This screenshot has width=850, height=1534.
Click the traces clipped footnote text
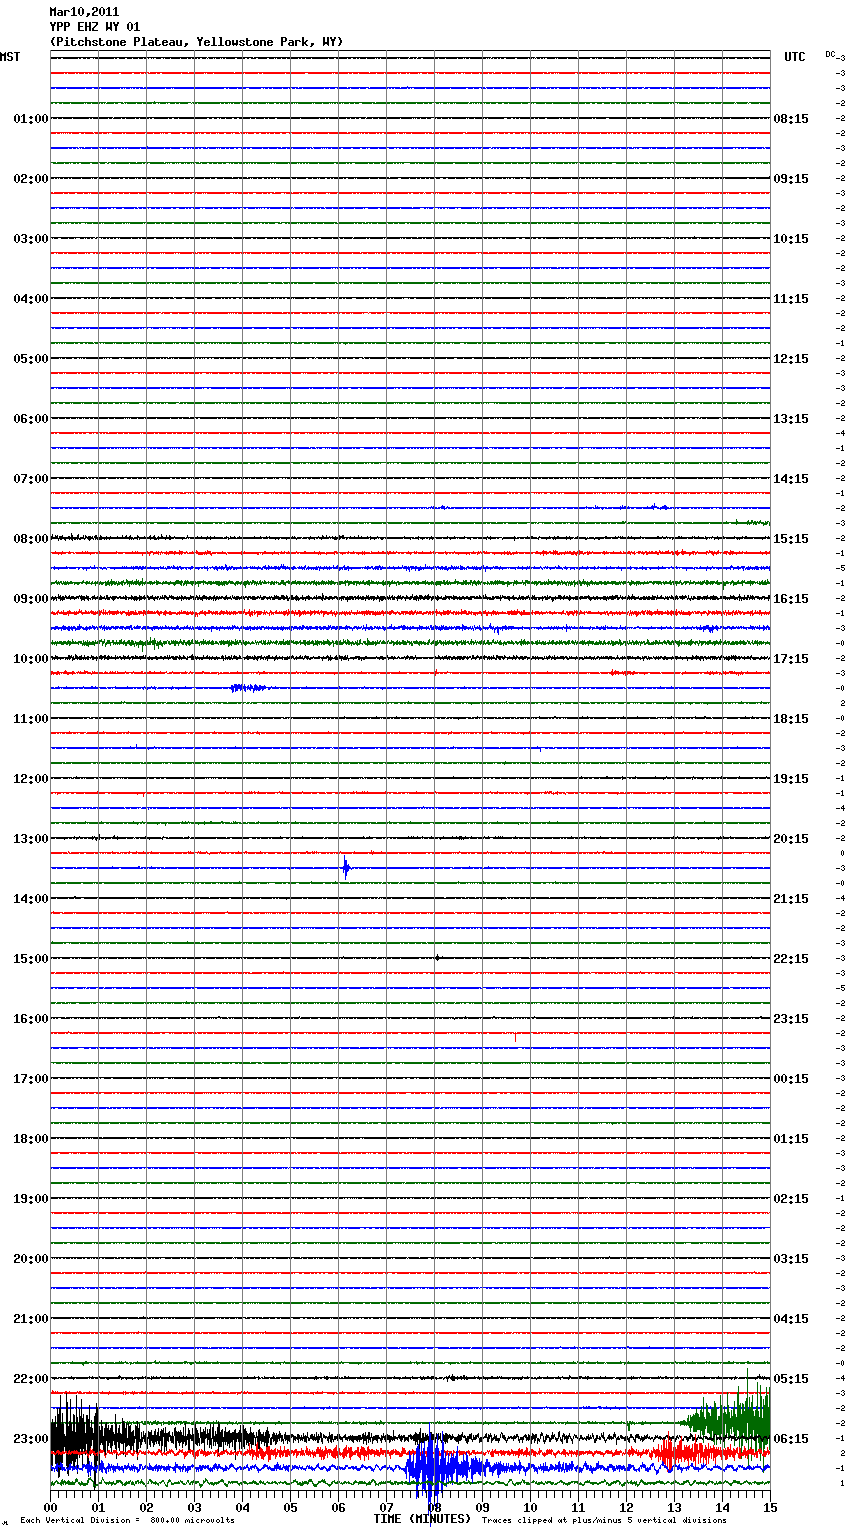(604, 1521)
